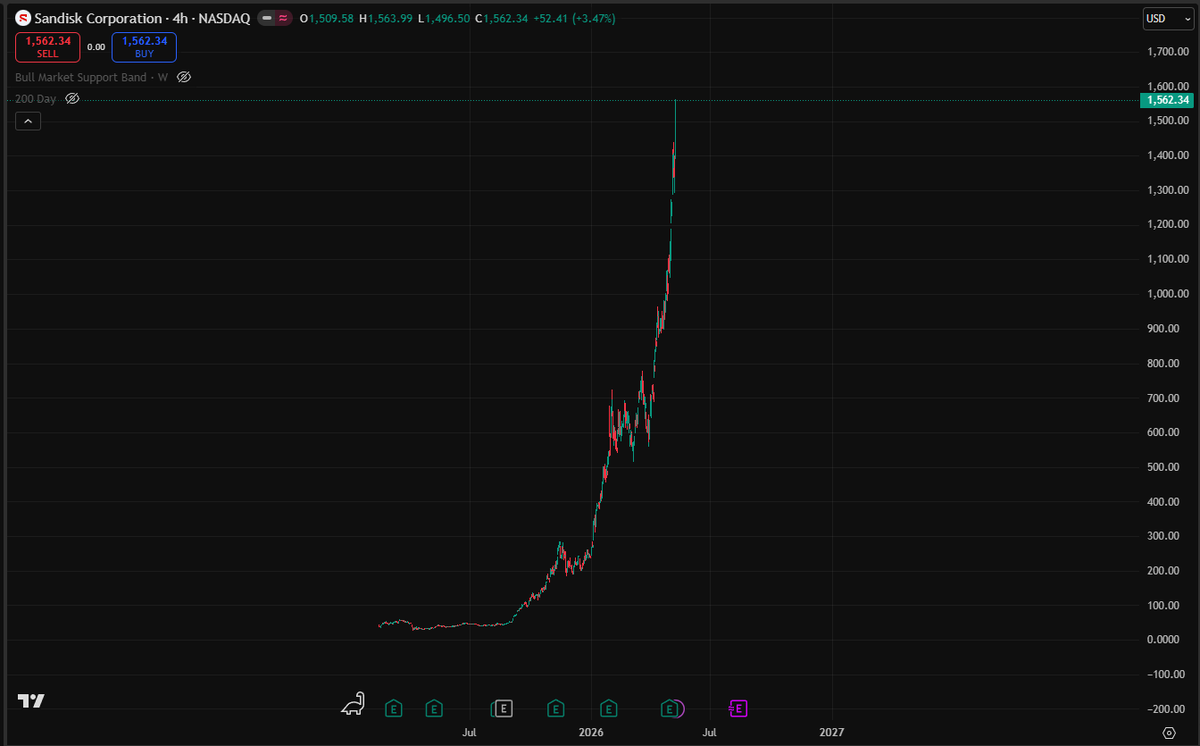Click the earnings marker just left of 2026
Screen dimensions: 1200x746
pos(555,709)
